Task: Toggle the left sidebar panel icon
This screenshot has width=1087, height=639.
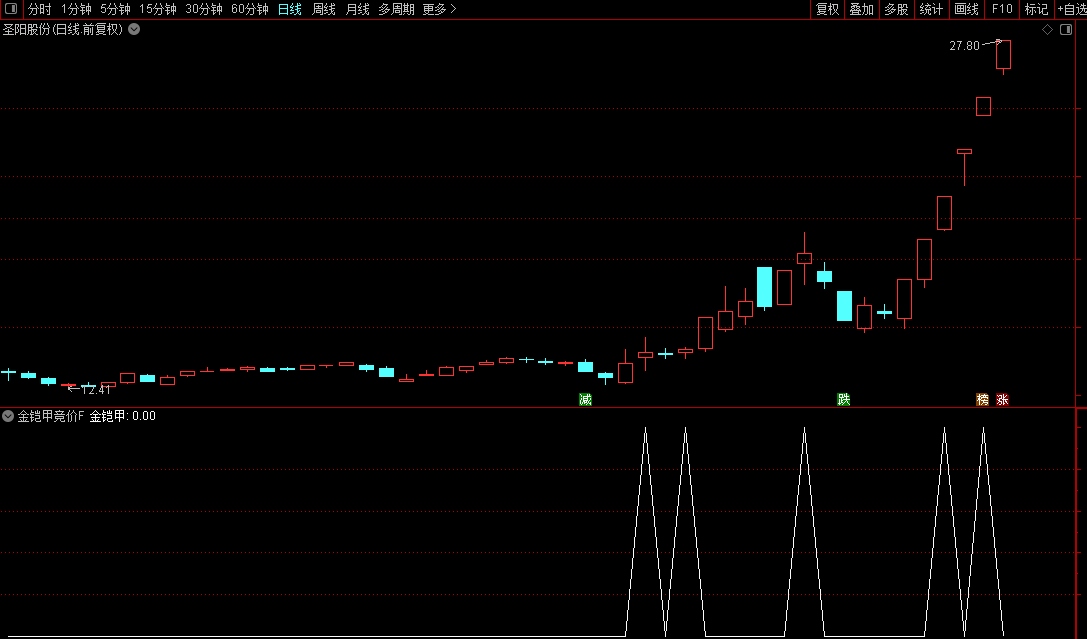Action: [10, 9]
